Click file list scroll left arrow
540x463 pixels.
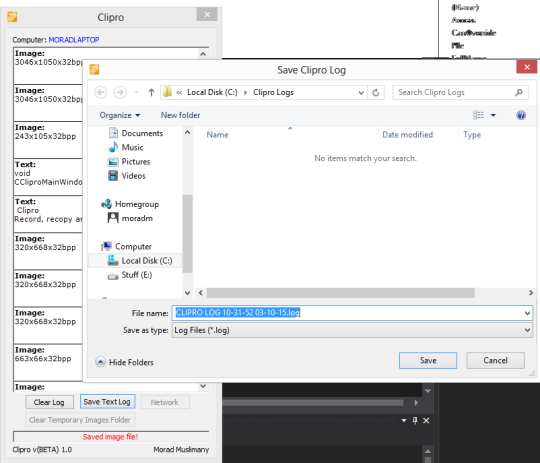click(x=200, y=293)
